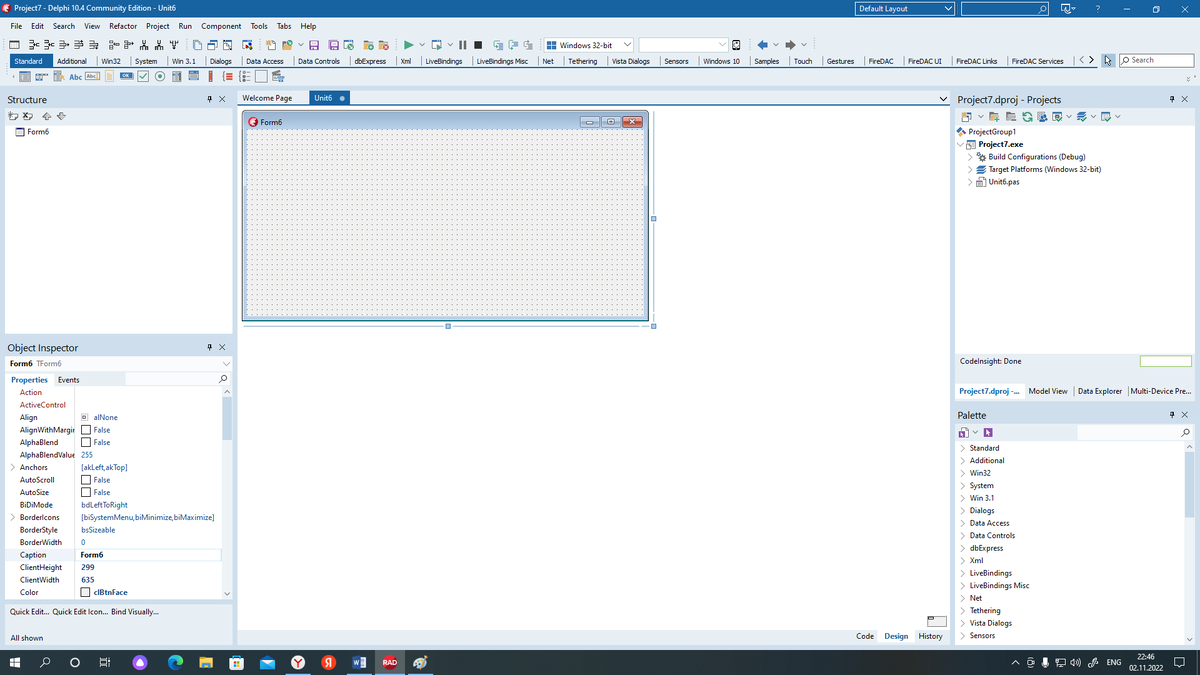Click the purple Save icon in the toolbar
Image resolution: width=1200 pixels, height=675 pixels.
pyautogui.click(x=314, y=45)
